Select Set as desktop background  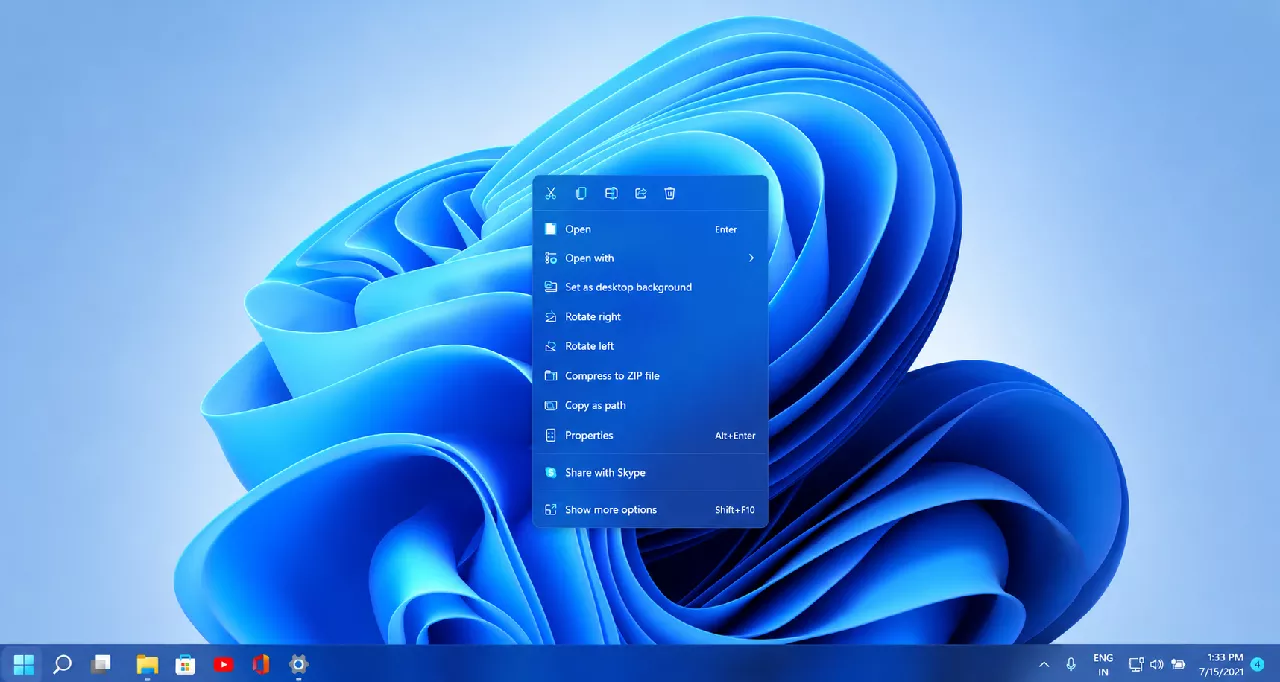[651, 287]
